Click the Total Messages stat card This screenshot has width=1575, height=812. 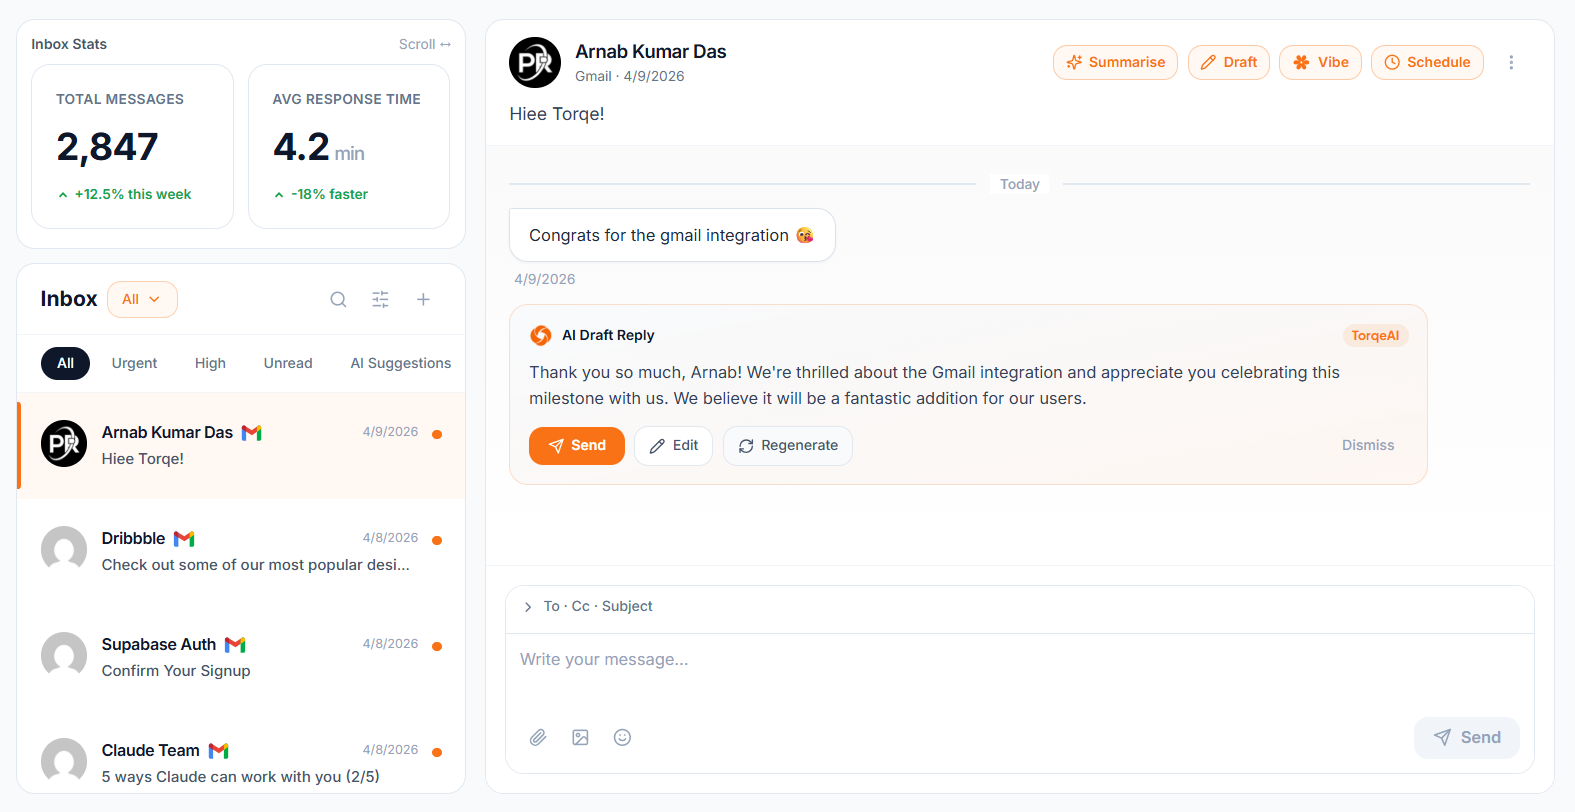tap(133, 147)
